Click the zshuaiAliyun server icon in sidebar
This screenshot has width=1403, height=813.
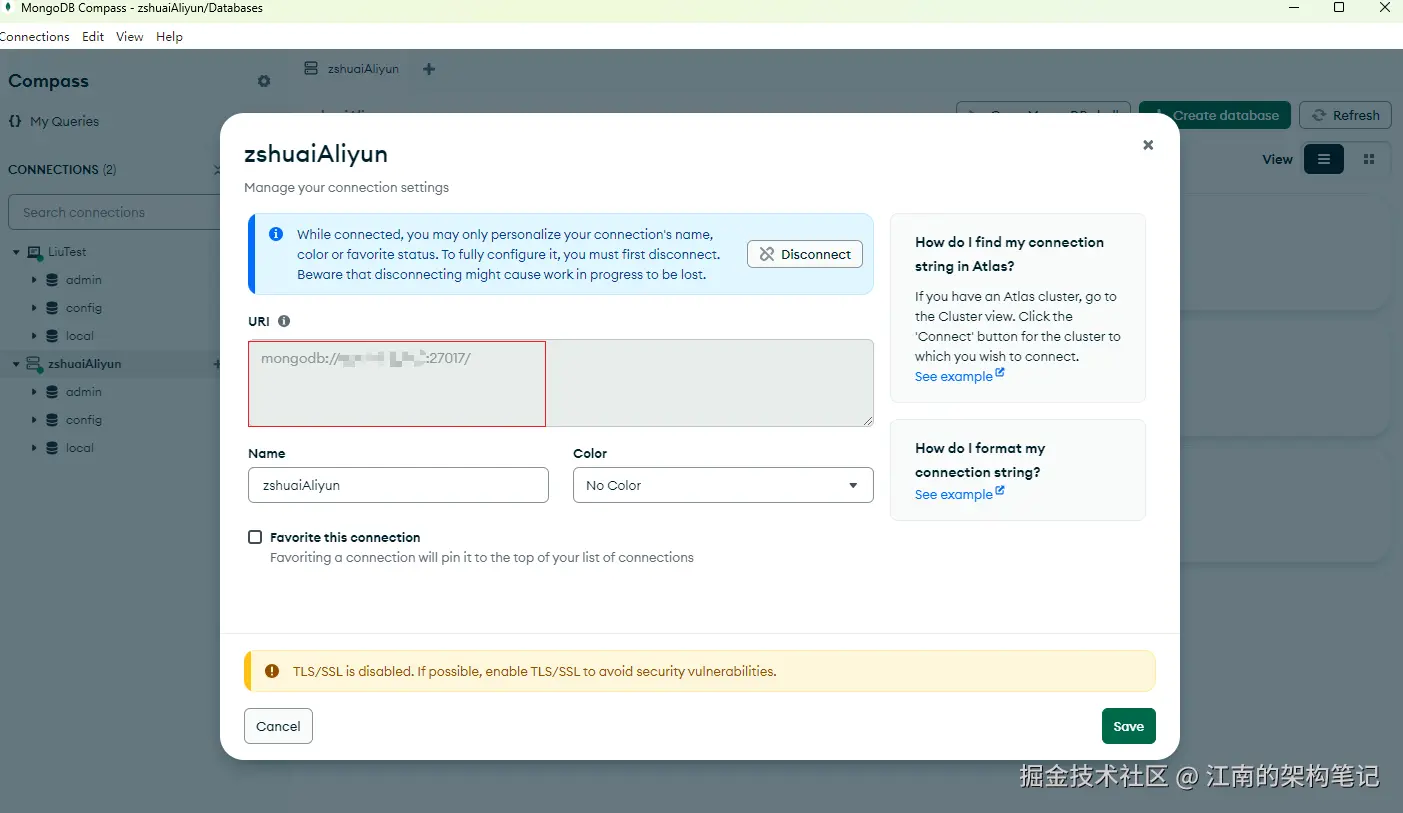[x=34, y=364]
